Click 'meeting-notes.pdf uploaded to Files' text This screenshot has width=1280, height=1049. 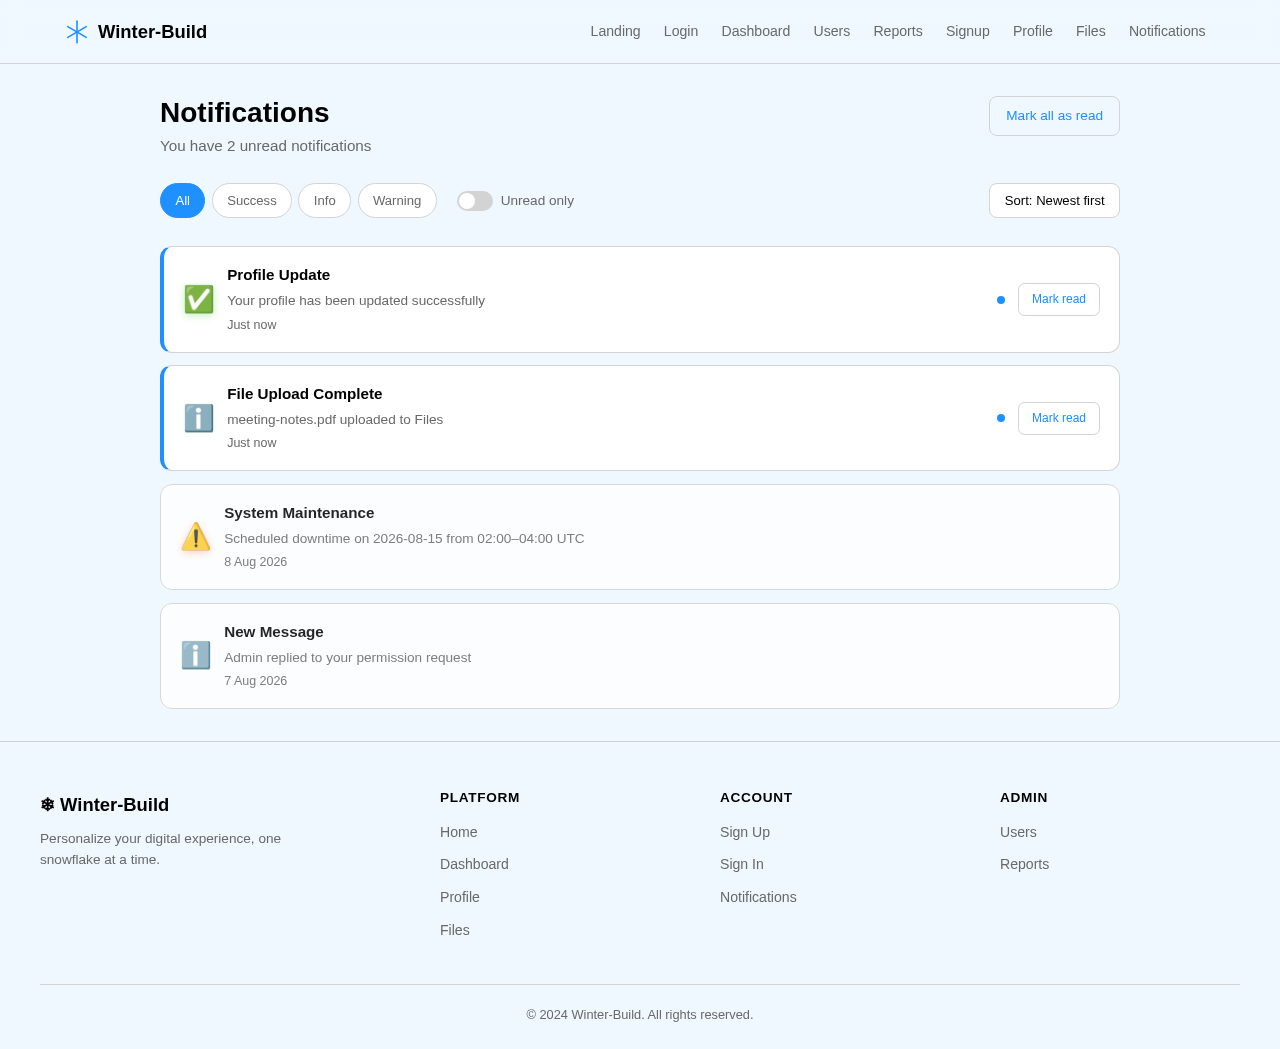click(335, 420)
